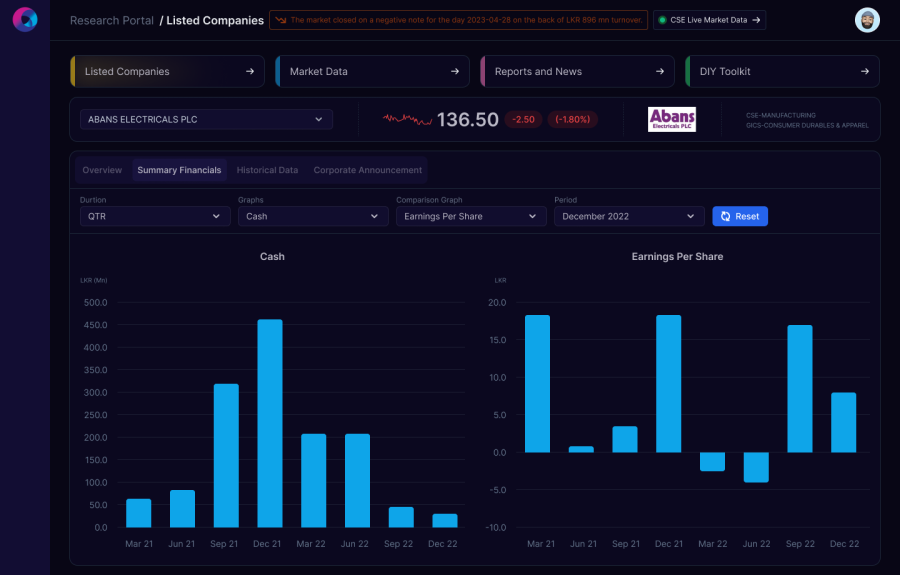Click the Earnings Per Share chart title
The height and width of the screenshot is (575, 900).
[677, 257]
